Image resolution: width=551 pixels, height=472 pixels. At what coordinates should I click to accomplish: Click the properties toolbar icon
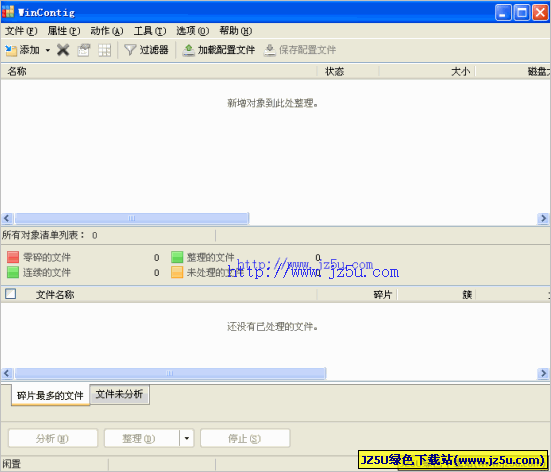[x=84, y=50]
